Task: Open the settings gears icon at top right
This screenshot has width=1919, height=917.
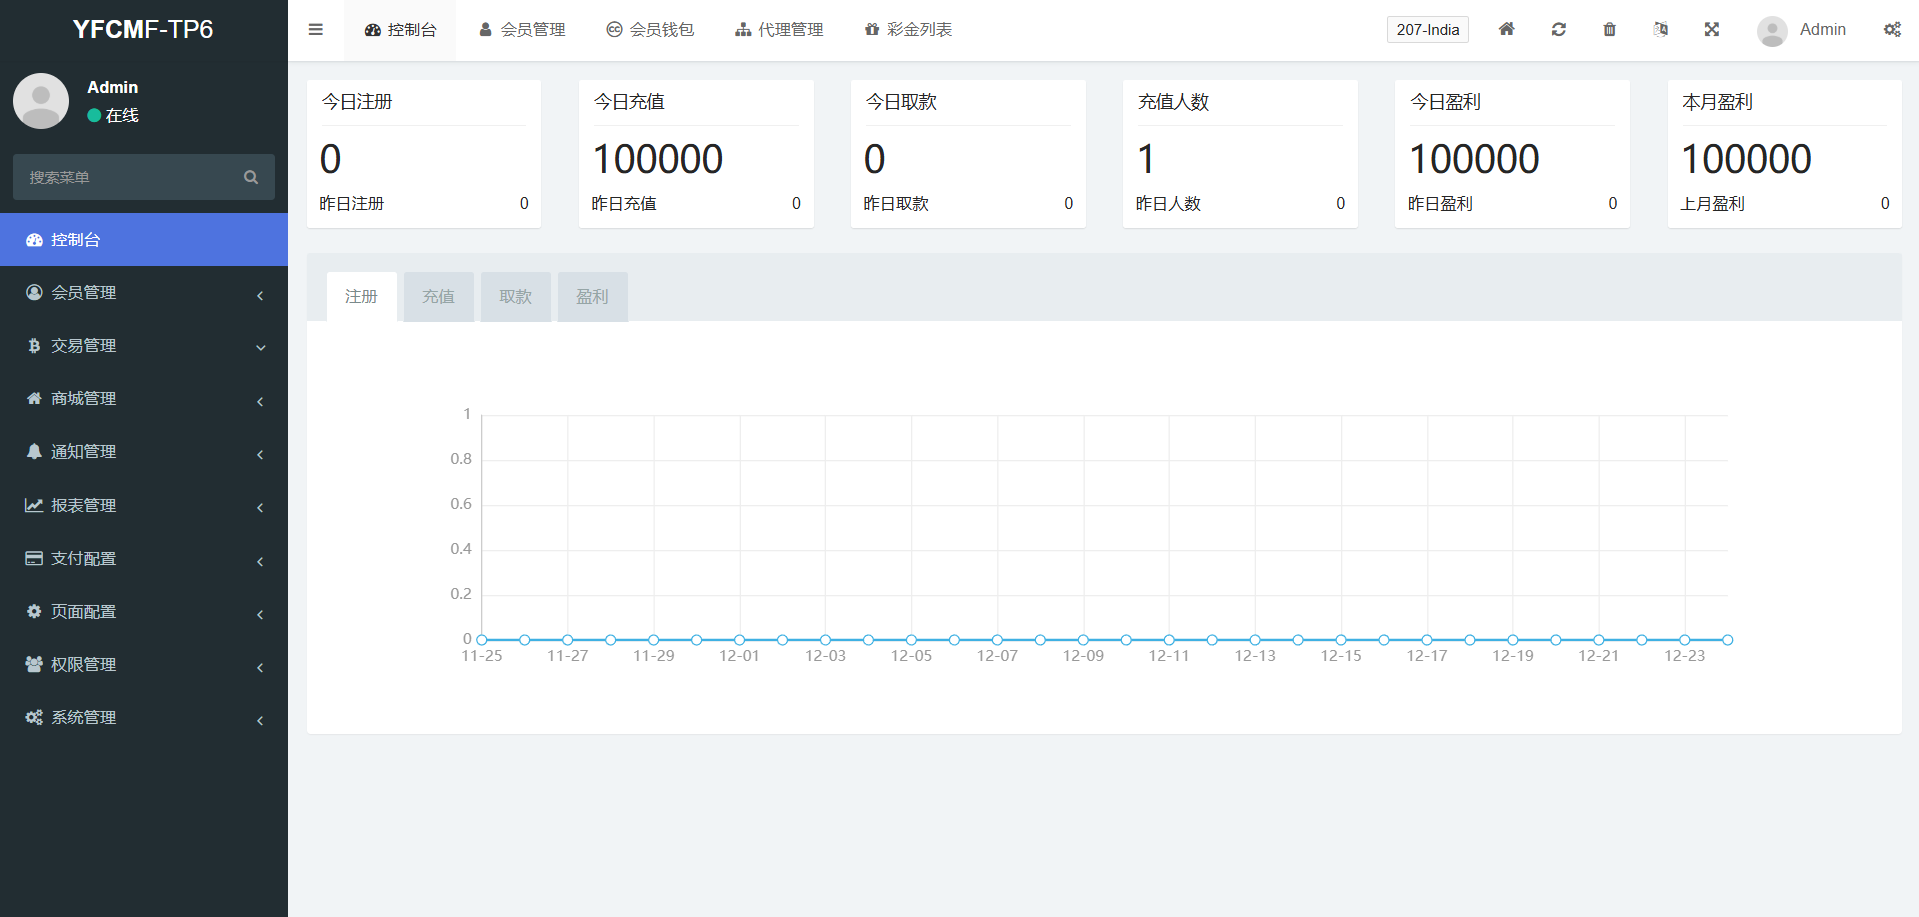Action: coord(1892,30)
